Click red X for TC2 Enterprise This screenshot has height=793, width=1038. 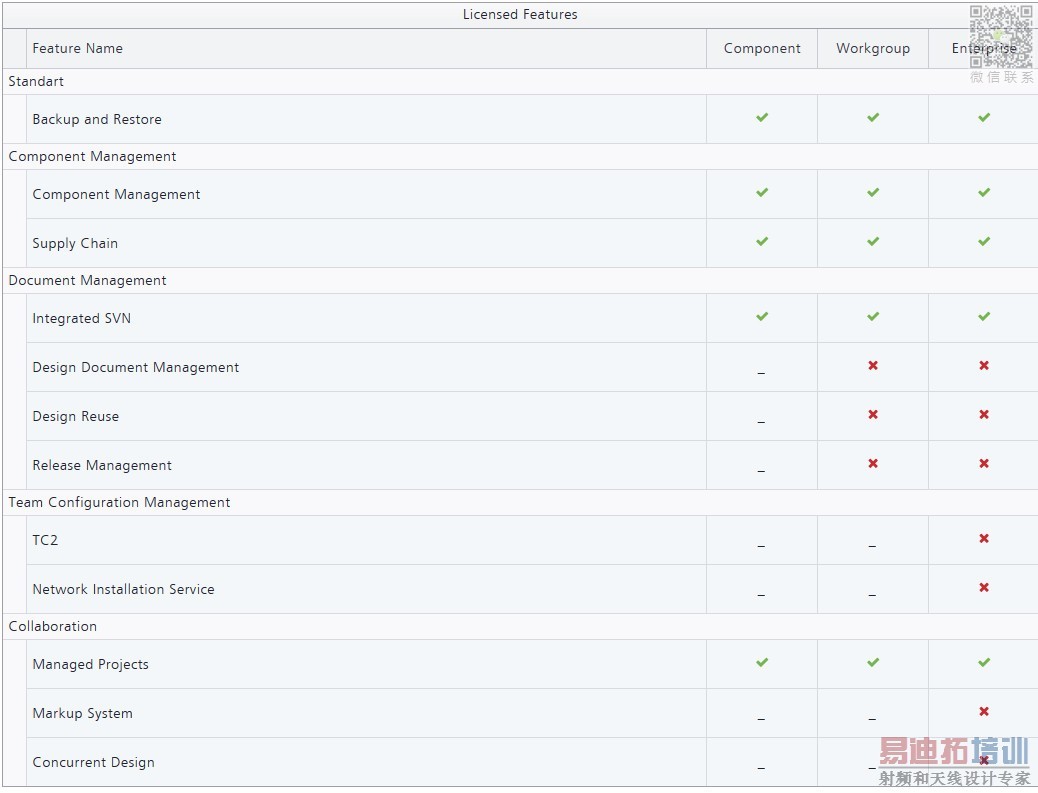point(984,539)
